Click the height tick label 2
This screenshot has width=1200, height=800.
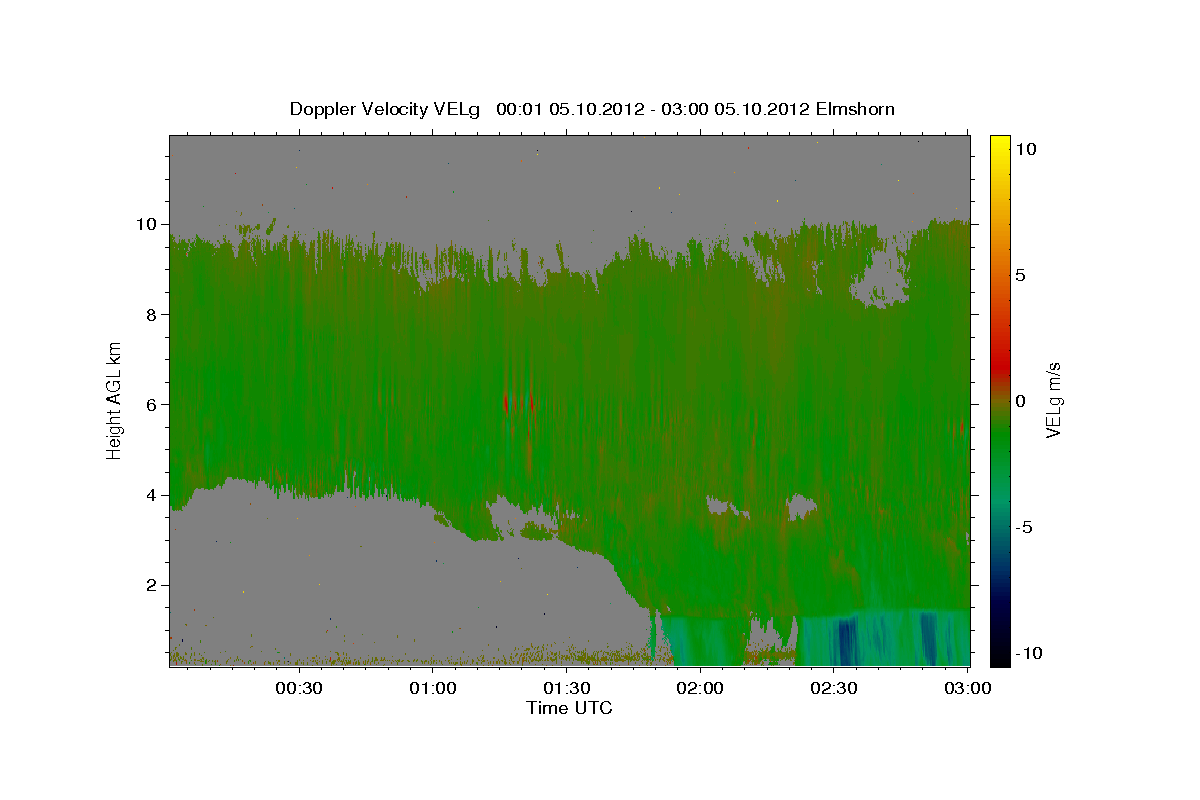154,585
